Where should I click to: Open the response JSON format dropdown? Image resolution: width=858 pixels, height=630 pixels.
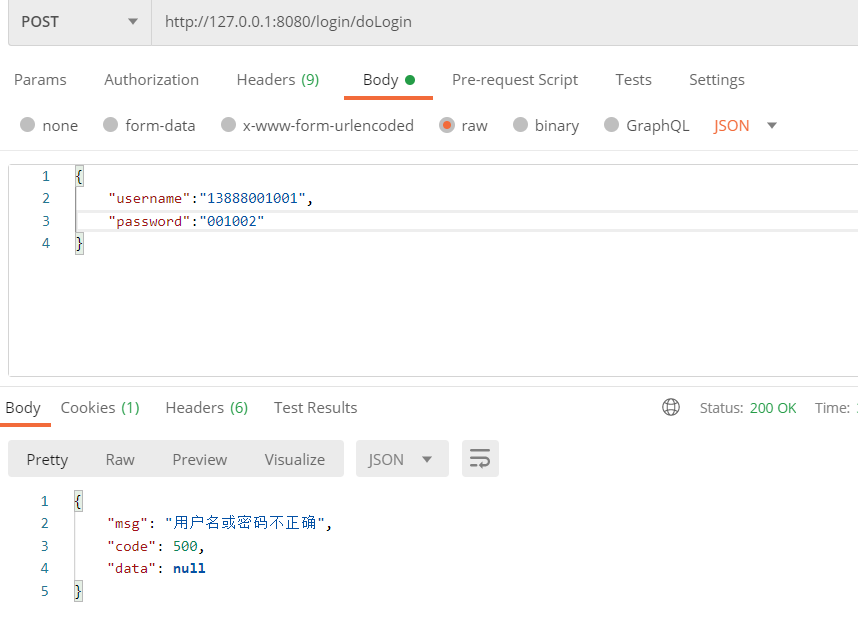point(402,459)
